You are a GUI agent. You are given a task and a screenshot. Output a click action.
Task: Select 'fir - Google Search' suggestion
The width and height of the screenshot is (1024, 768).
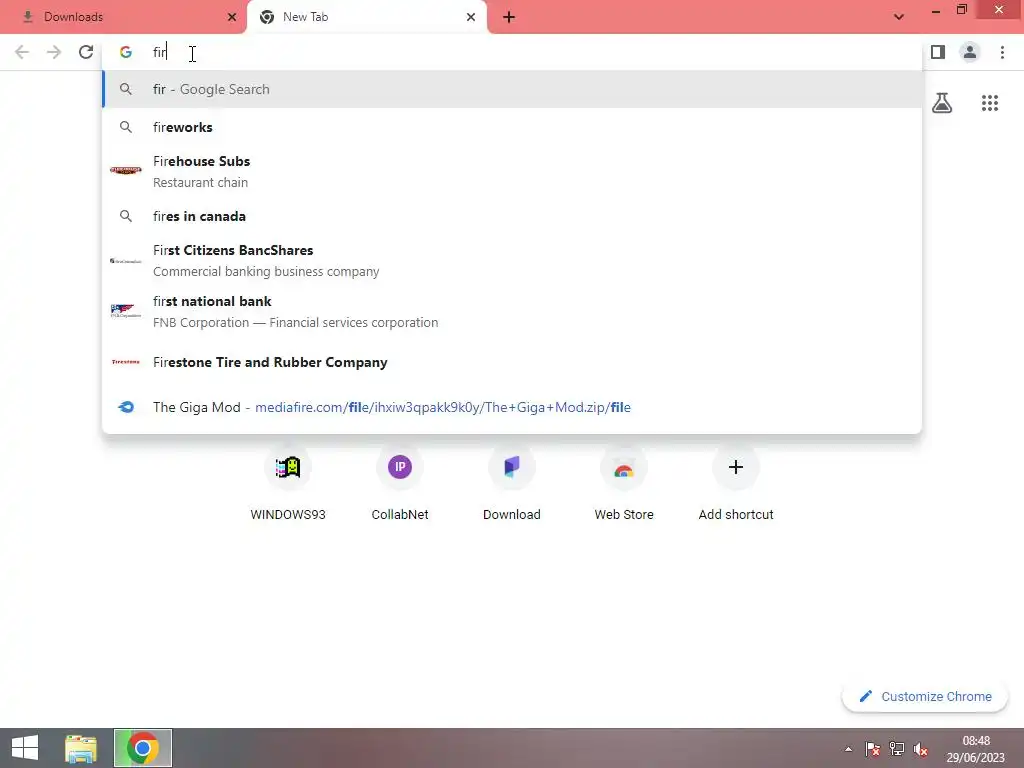tap(512, 89)
